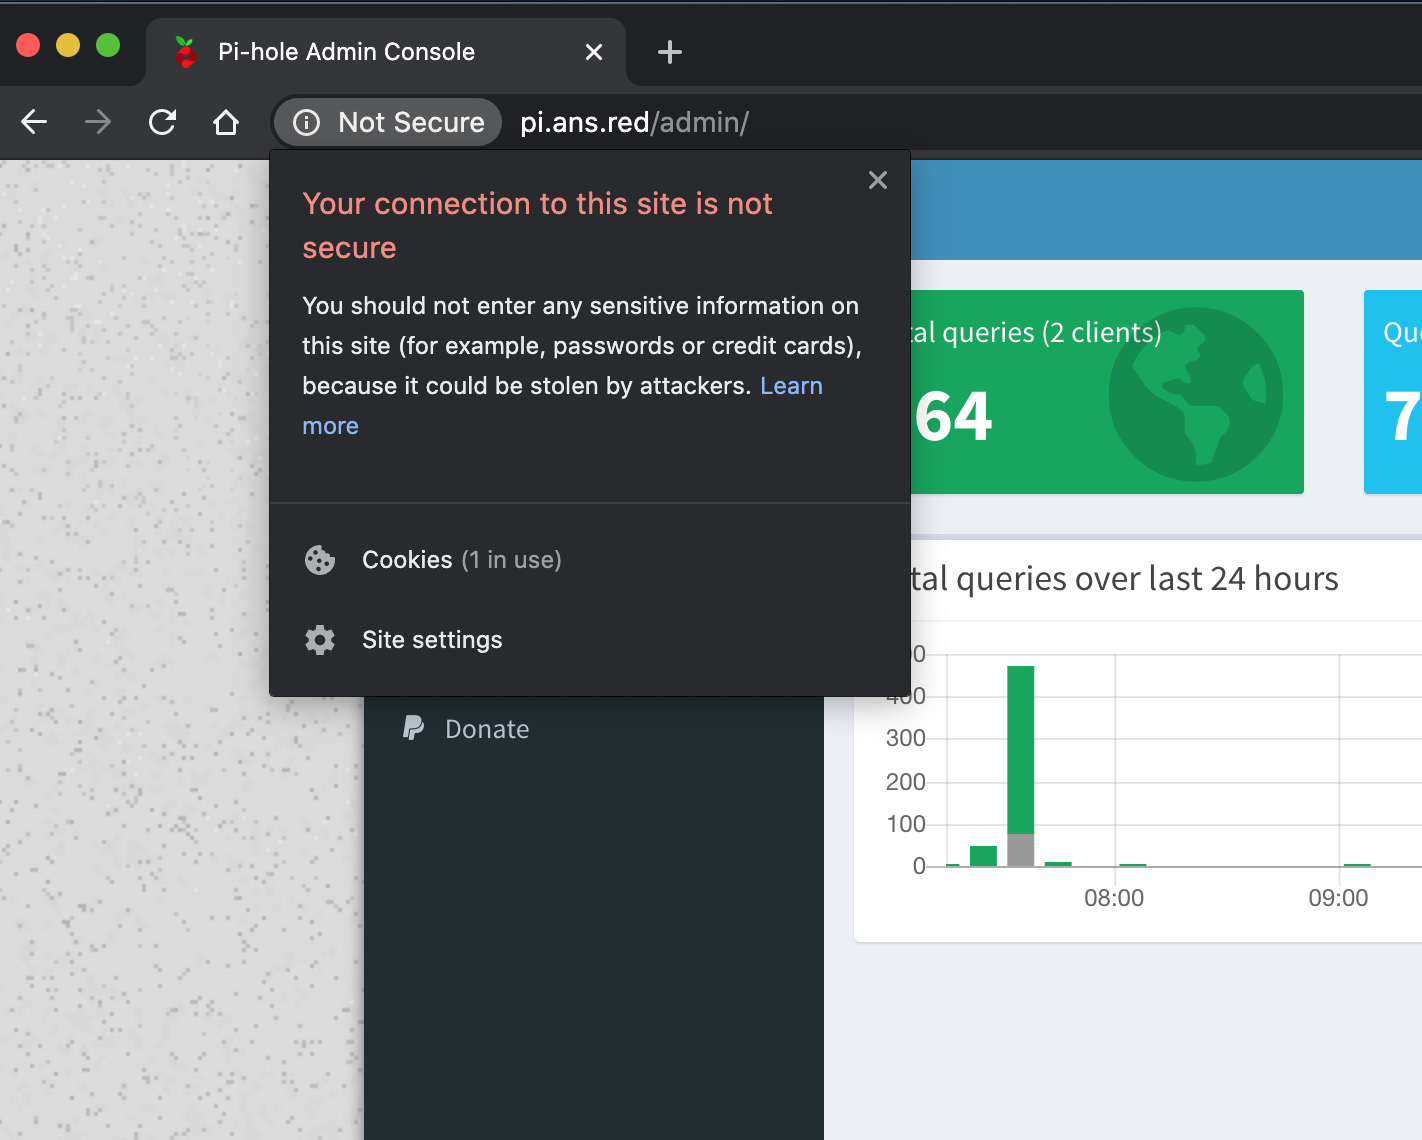This screenshot has height=1140, width=1422.
Task: Click the Site settings gear icon
Action: 320,640
